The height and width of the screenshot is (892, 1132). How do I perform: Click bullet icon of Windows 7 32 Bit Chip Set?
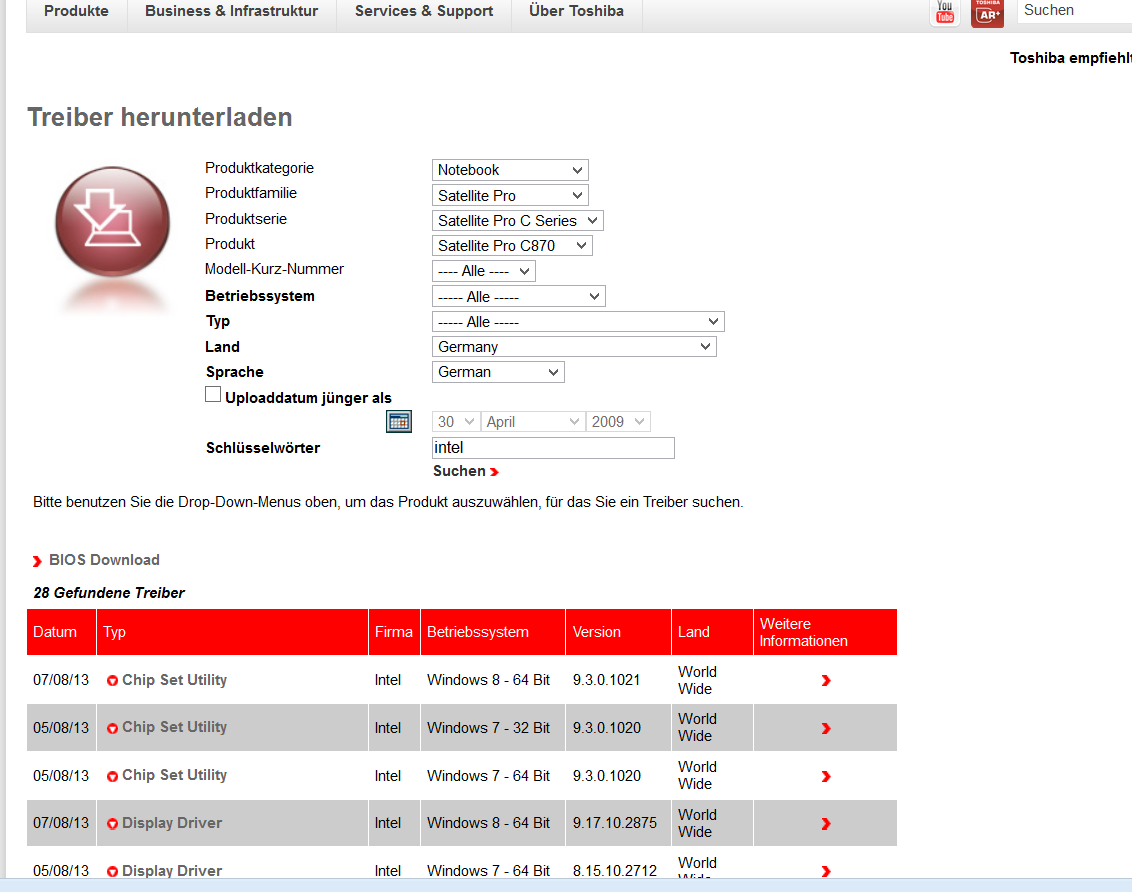113,728
